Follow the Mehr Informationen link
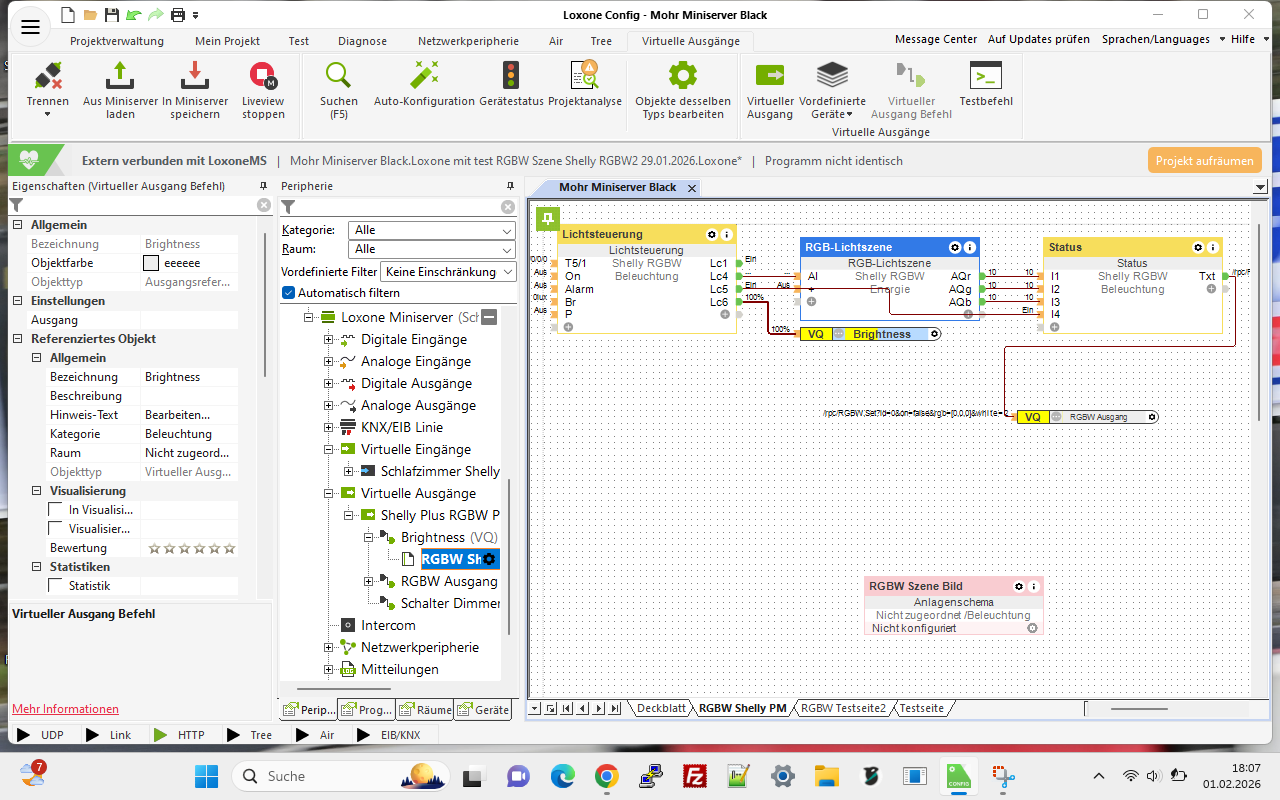1280x800 pixels. tap(65, 709)
